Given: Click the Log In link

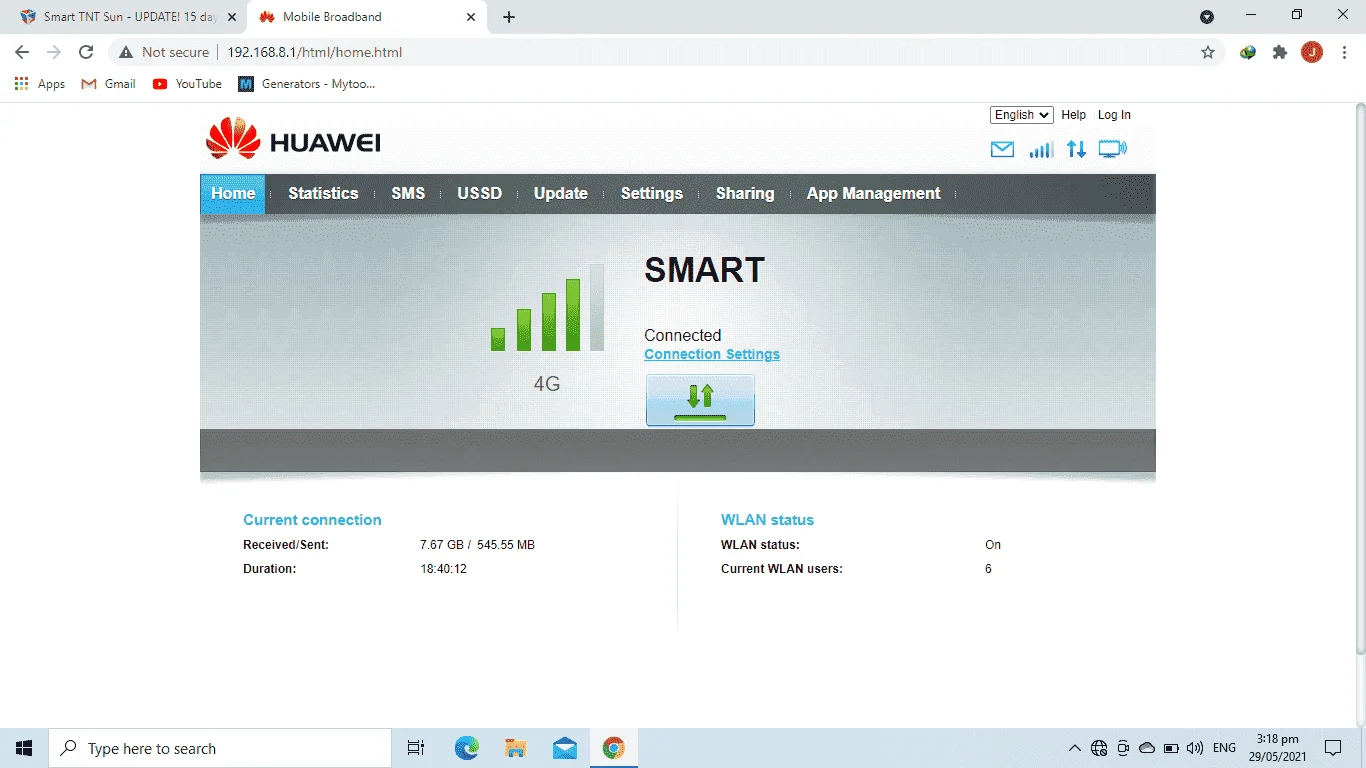Looking at the screenshot, I should (x=1114, y=115).
